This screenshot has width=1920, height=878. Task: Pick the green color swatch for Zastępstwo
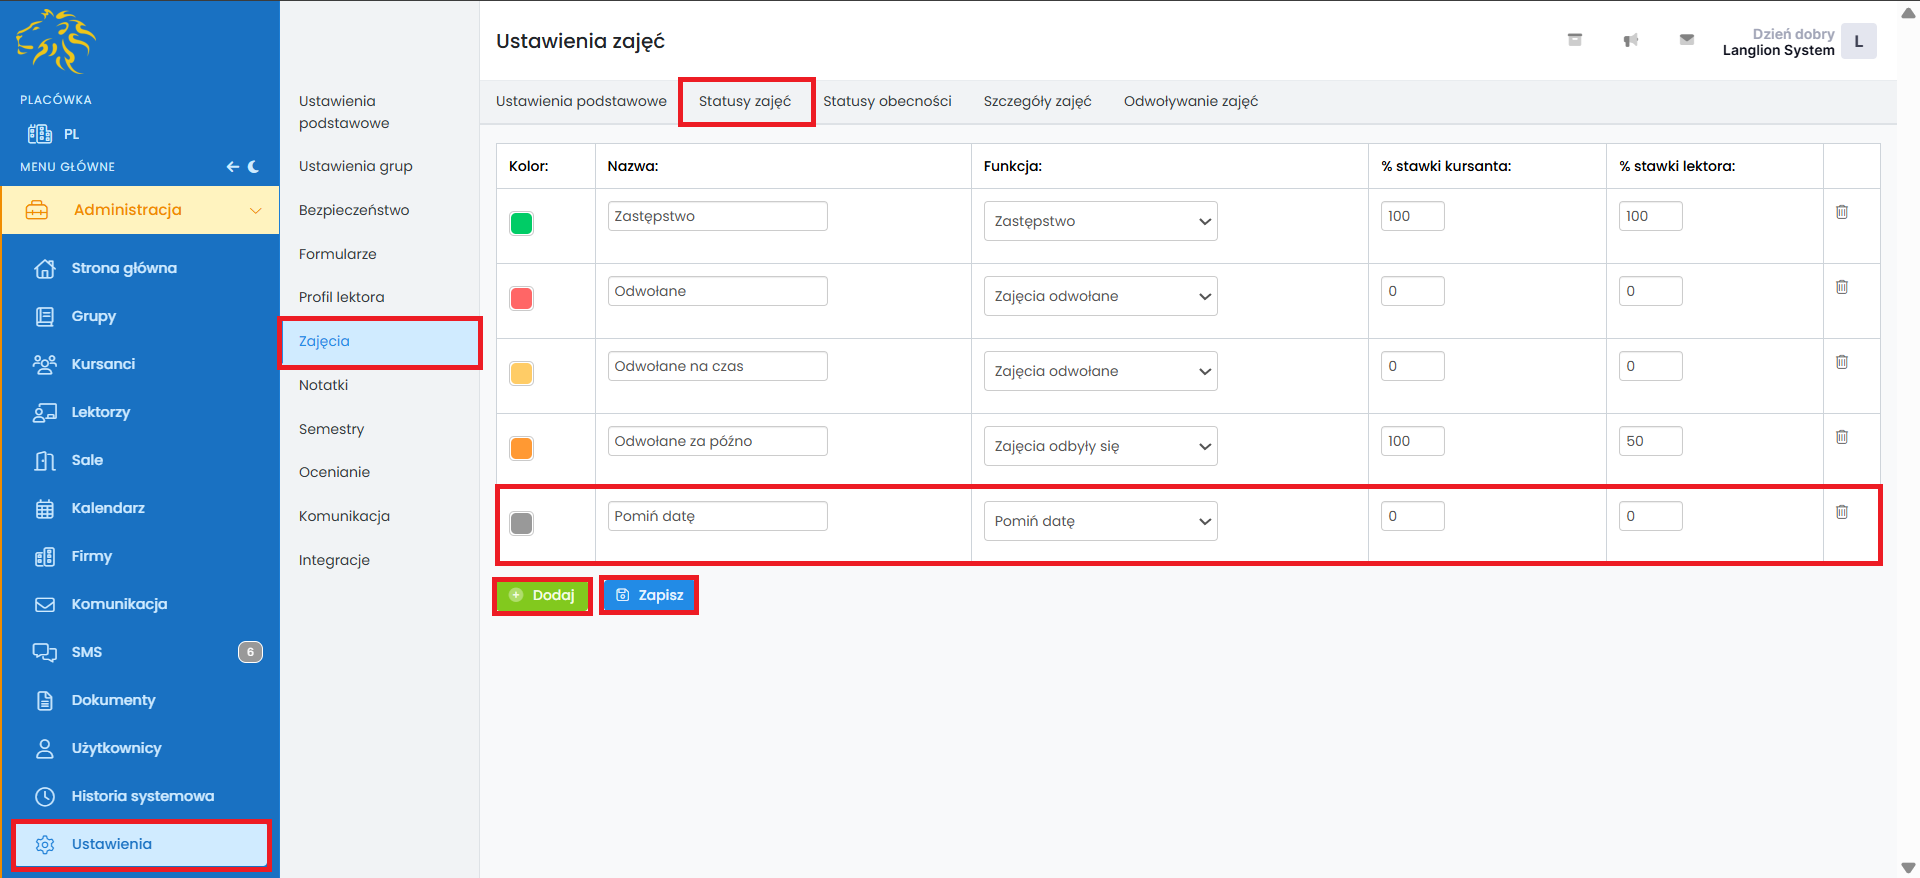click(x=521, y=223)
